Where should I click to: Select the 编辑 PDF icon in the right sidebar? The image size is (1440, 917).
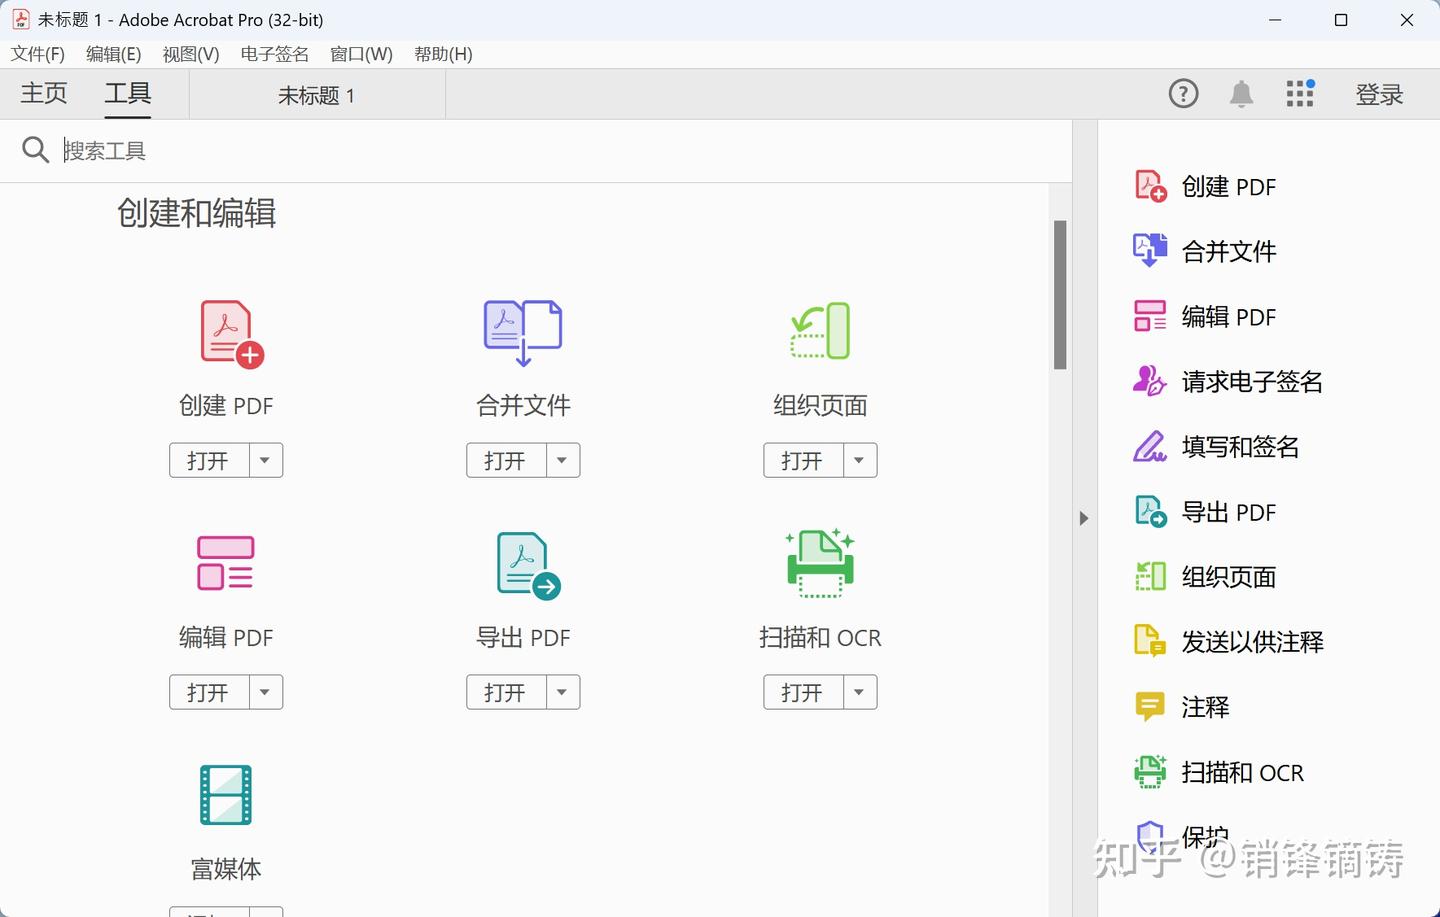click(x=1150, y=316)
